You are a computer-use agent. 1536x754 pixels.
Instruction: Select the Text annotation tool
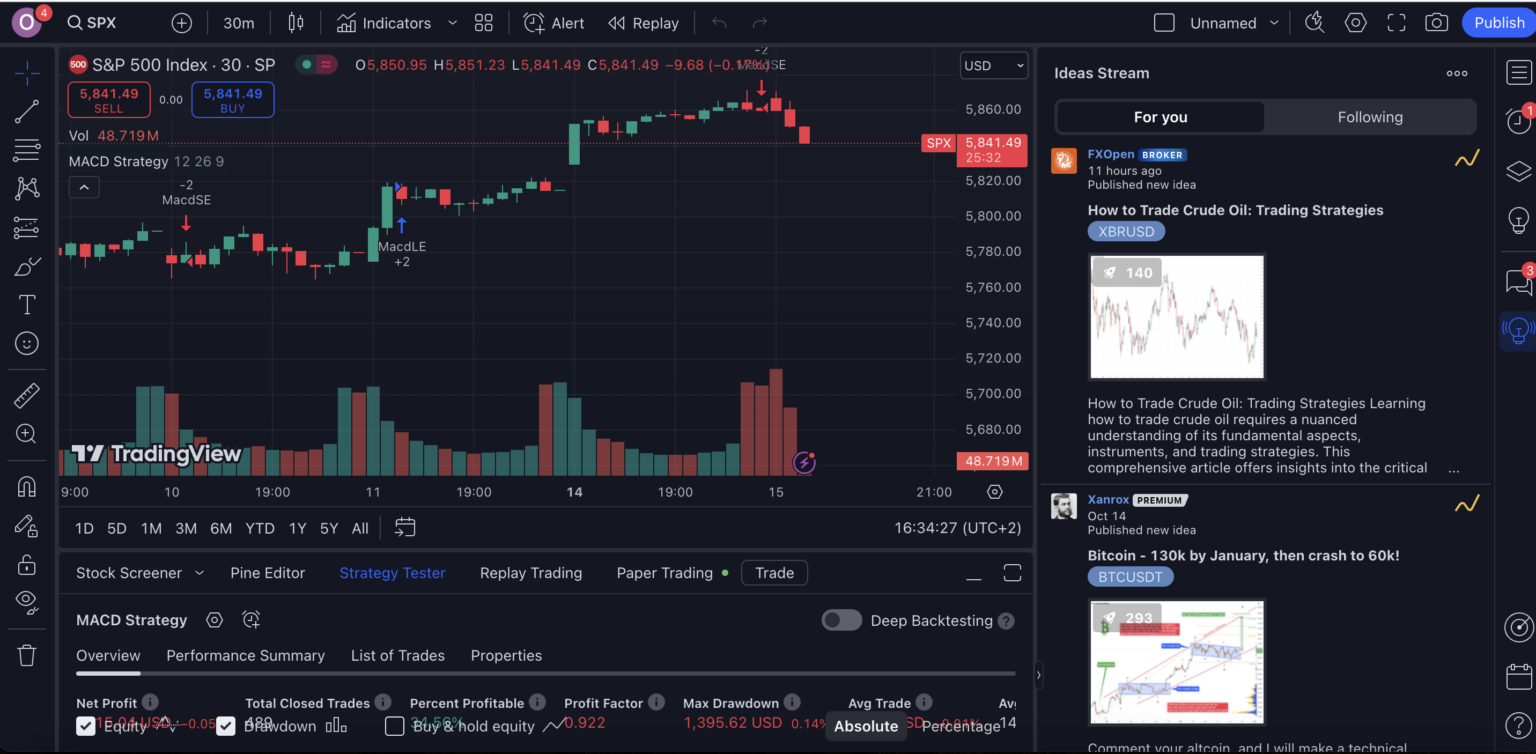click(x=27, y=305)
